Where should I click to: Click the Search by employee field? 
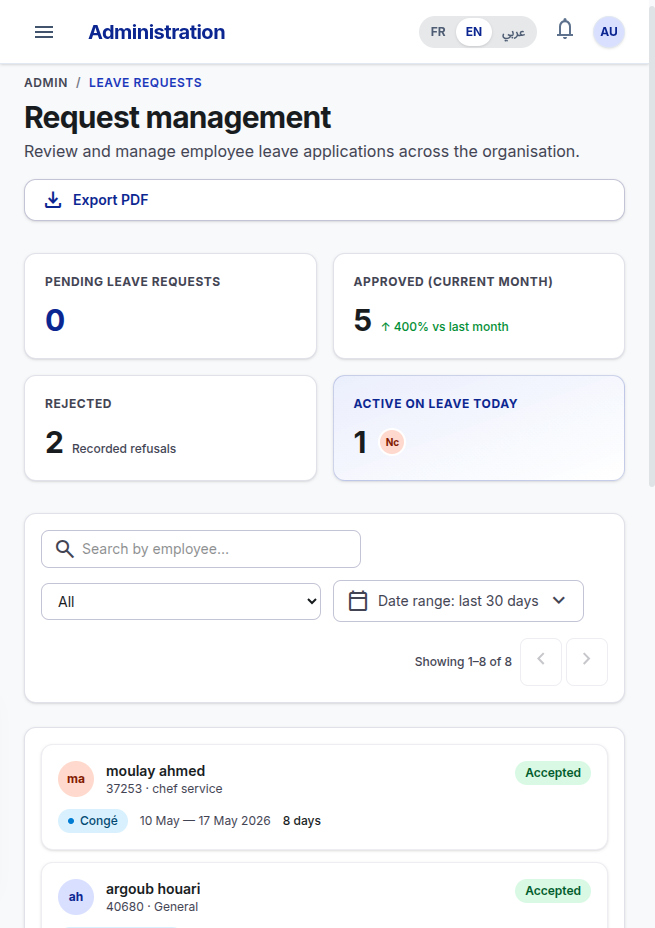pos(201,549)
